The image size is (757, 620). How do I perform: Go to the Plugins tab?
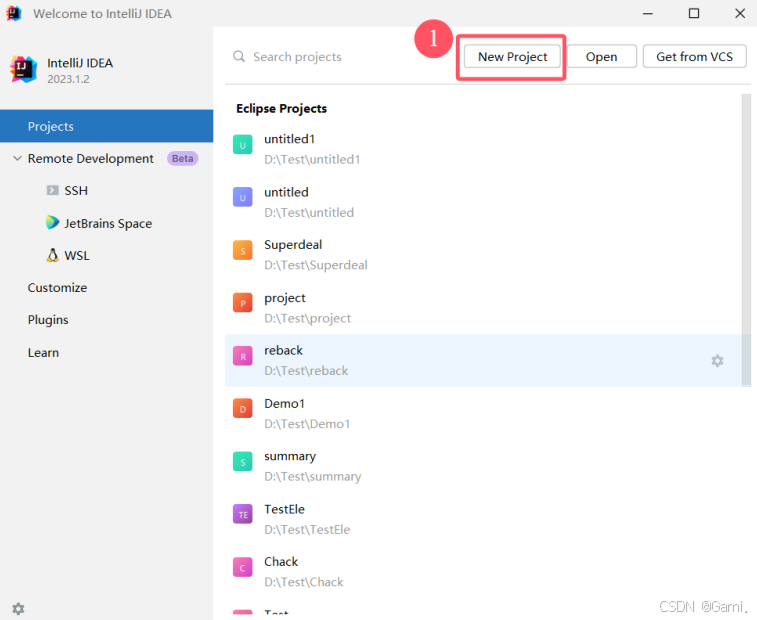point(48,320)
